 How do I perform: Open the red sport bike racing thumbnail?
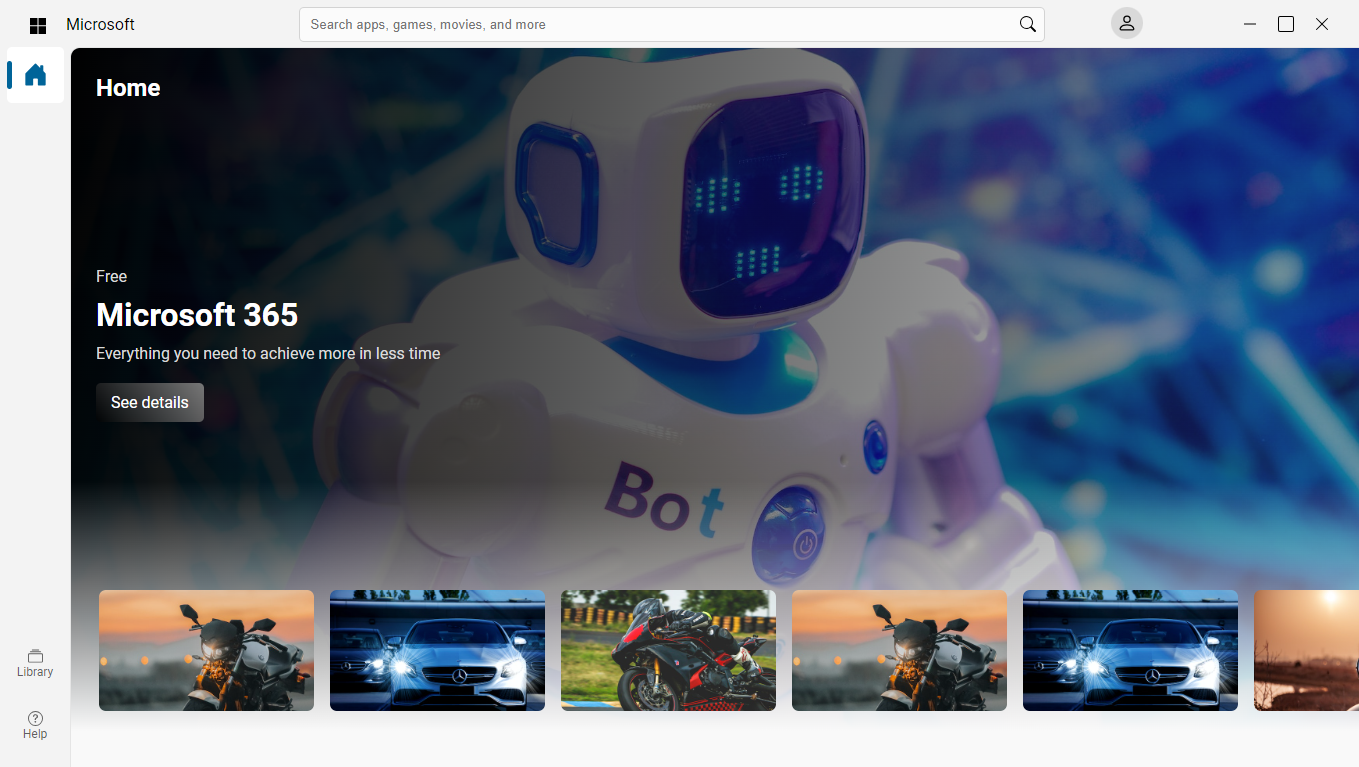668,650
